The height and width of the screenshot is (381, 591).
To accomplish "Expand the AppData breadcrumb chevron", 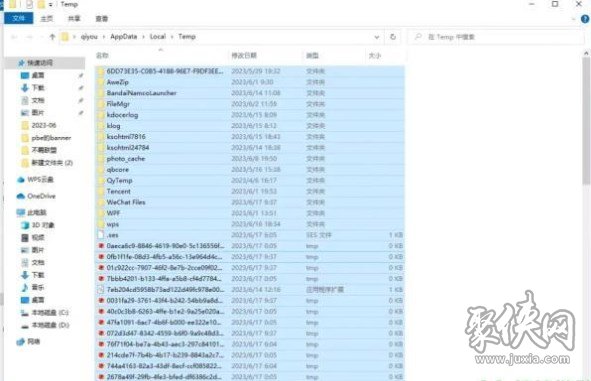I will coord(143,37).
